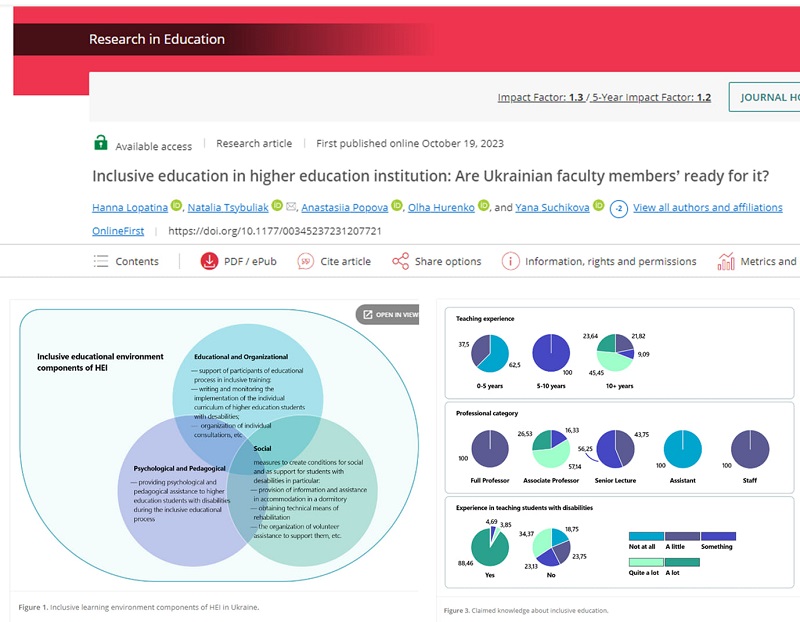800x622 pixels.
Task: Click the 'Professional category' heading
Action: coord(487,413)
